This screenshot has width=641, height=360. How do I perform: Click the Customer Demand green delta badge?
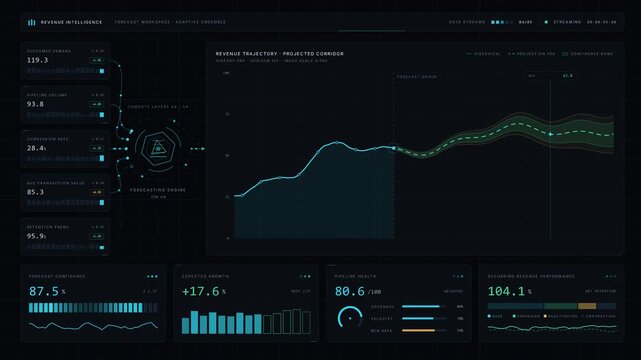pos(97,60)
